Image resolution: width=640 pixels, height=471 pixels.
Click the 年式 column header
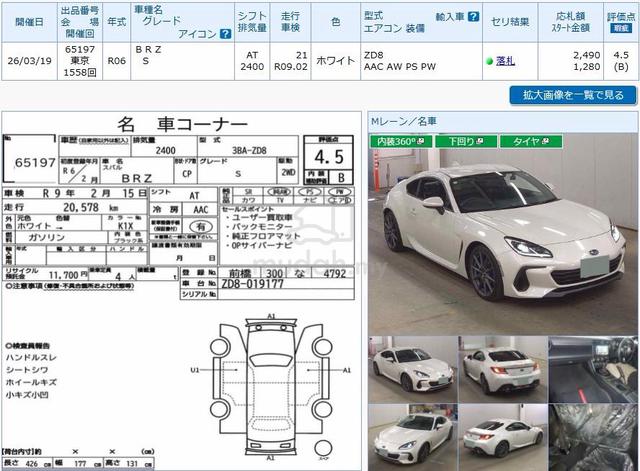tap(116, 22)
